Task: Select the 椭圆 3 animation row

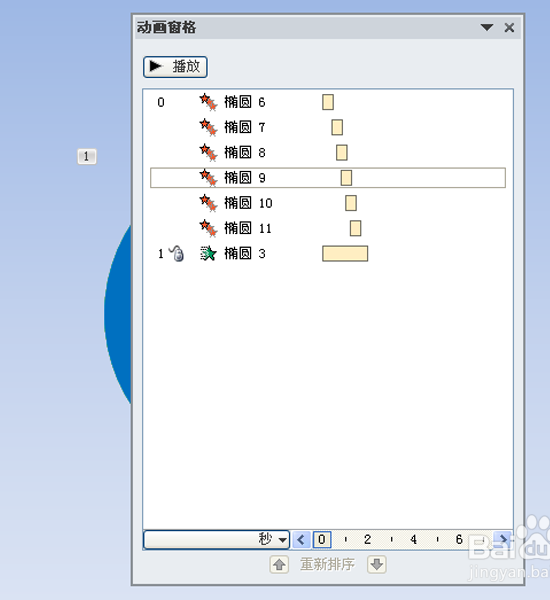Action: click(328, 254)
